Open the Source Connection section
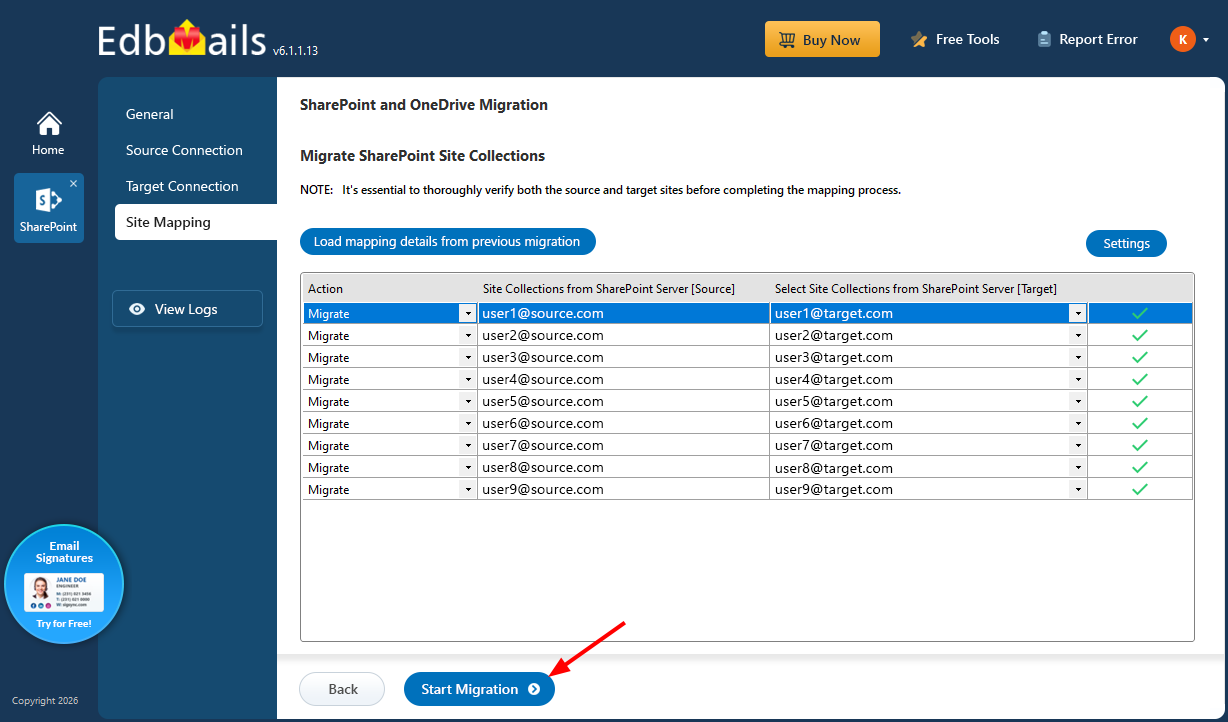 click(x=184, y=150)
